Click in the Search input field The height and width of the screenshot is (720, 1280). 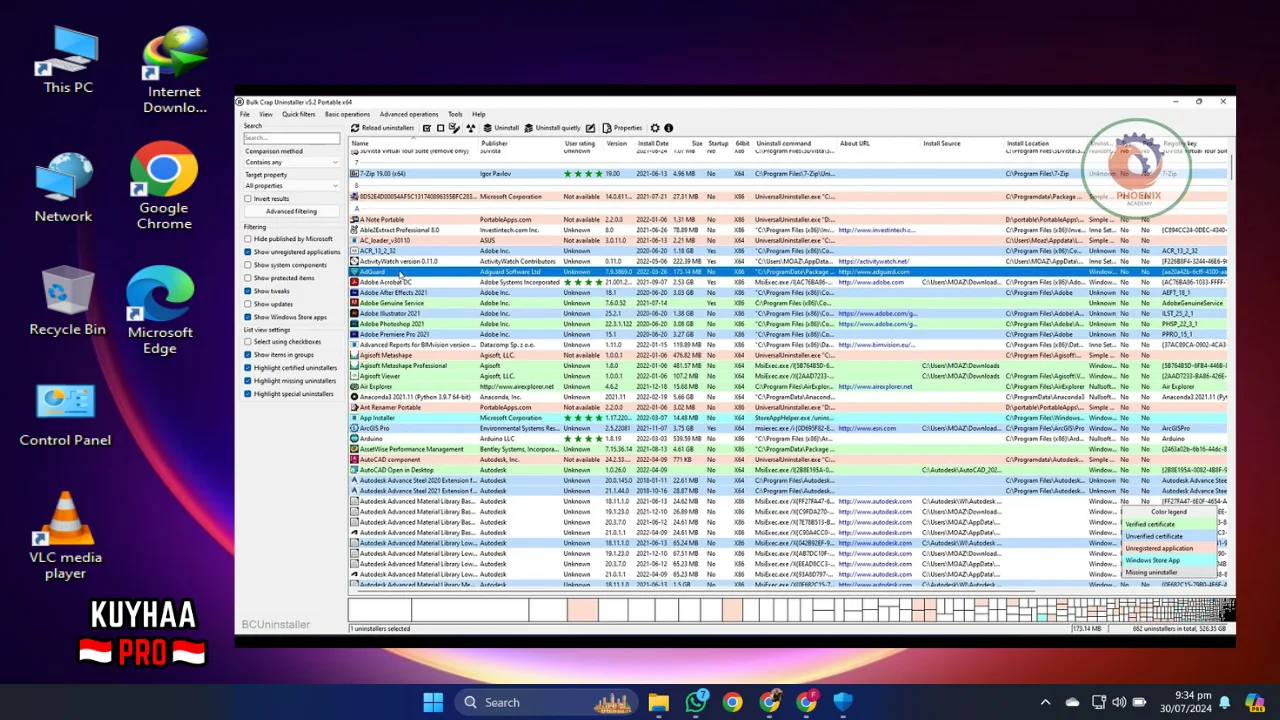tap(292, 138)
